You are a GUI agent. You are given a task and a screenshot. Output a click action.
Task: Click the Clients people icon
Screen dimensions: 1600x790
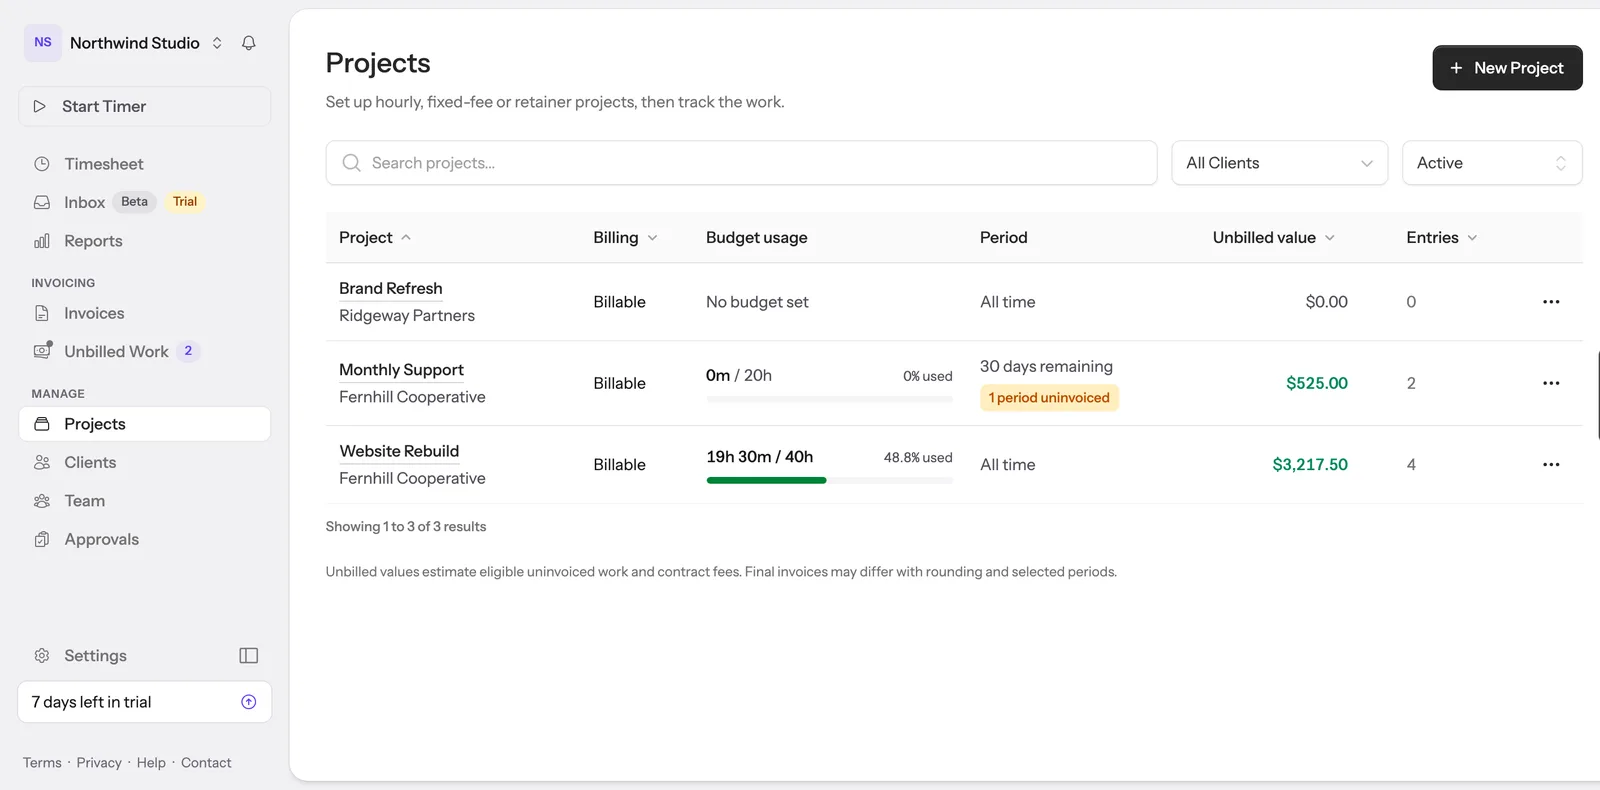(42, 462)
